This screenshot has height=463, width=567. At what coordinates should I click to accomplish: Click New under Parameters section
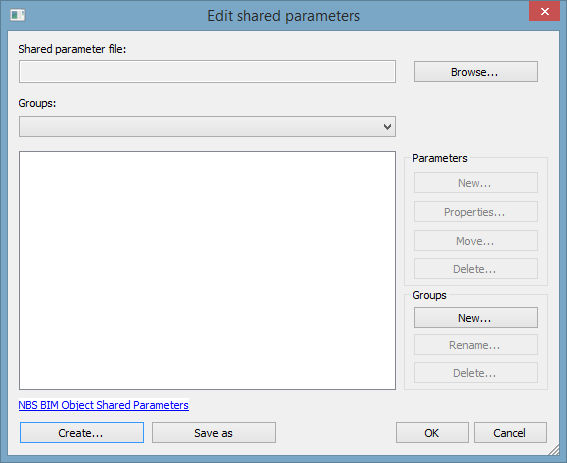(x=476, y=183)
